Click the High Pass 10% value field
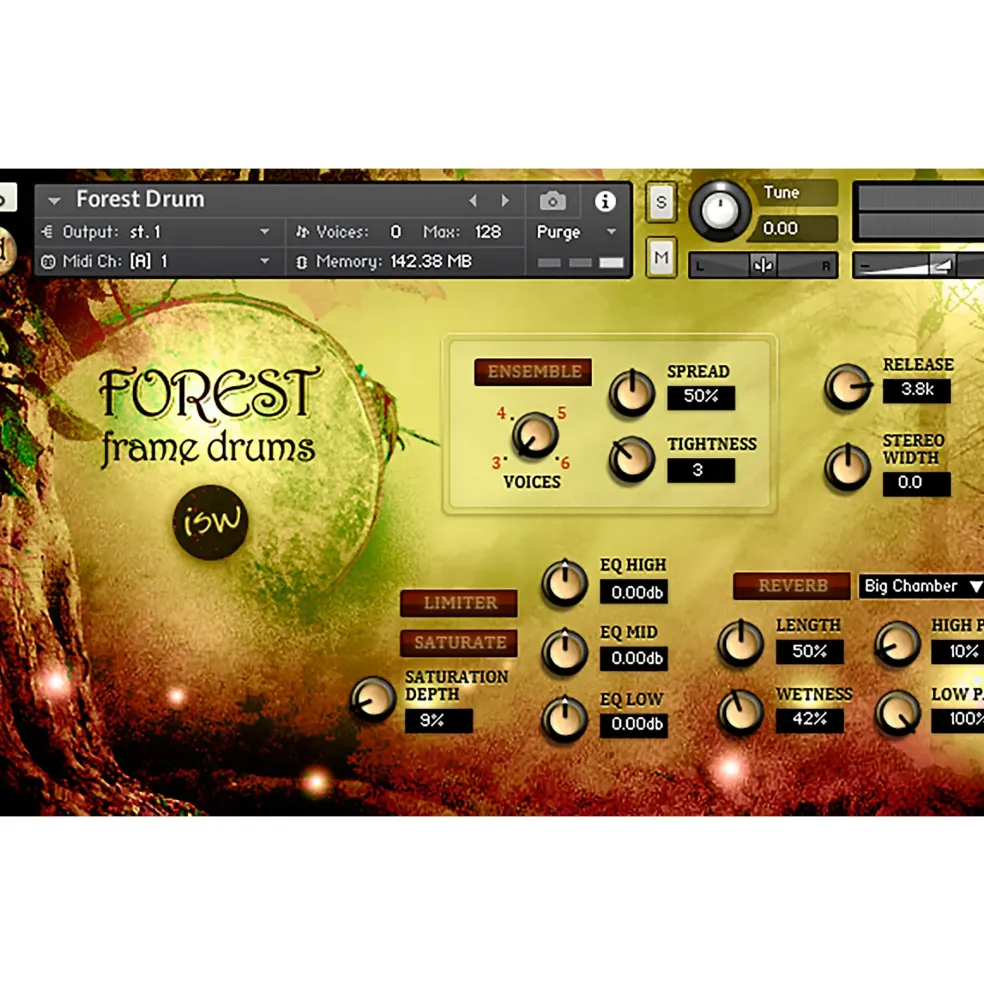This screenshot has width=984, height=985. 958,651
